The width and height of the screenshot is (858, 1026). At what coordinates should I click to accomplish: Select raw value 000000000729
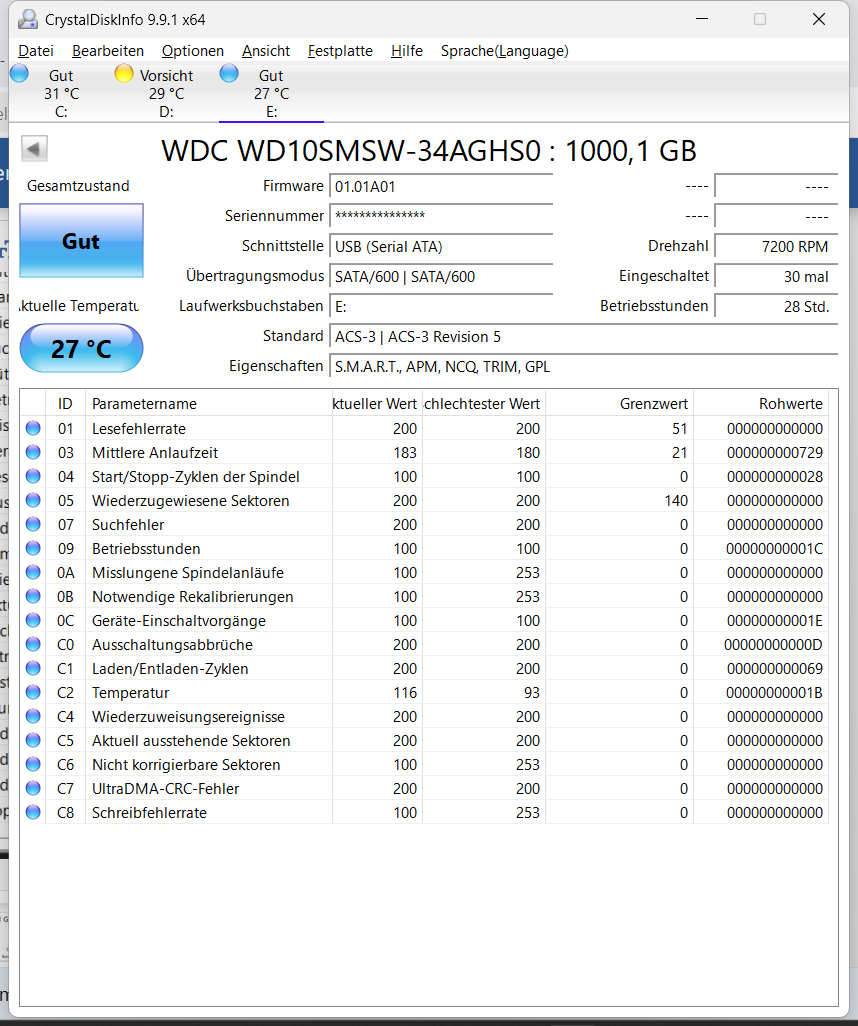775,452
